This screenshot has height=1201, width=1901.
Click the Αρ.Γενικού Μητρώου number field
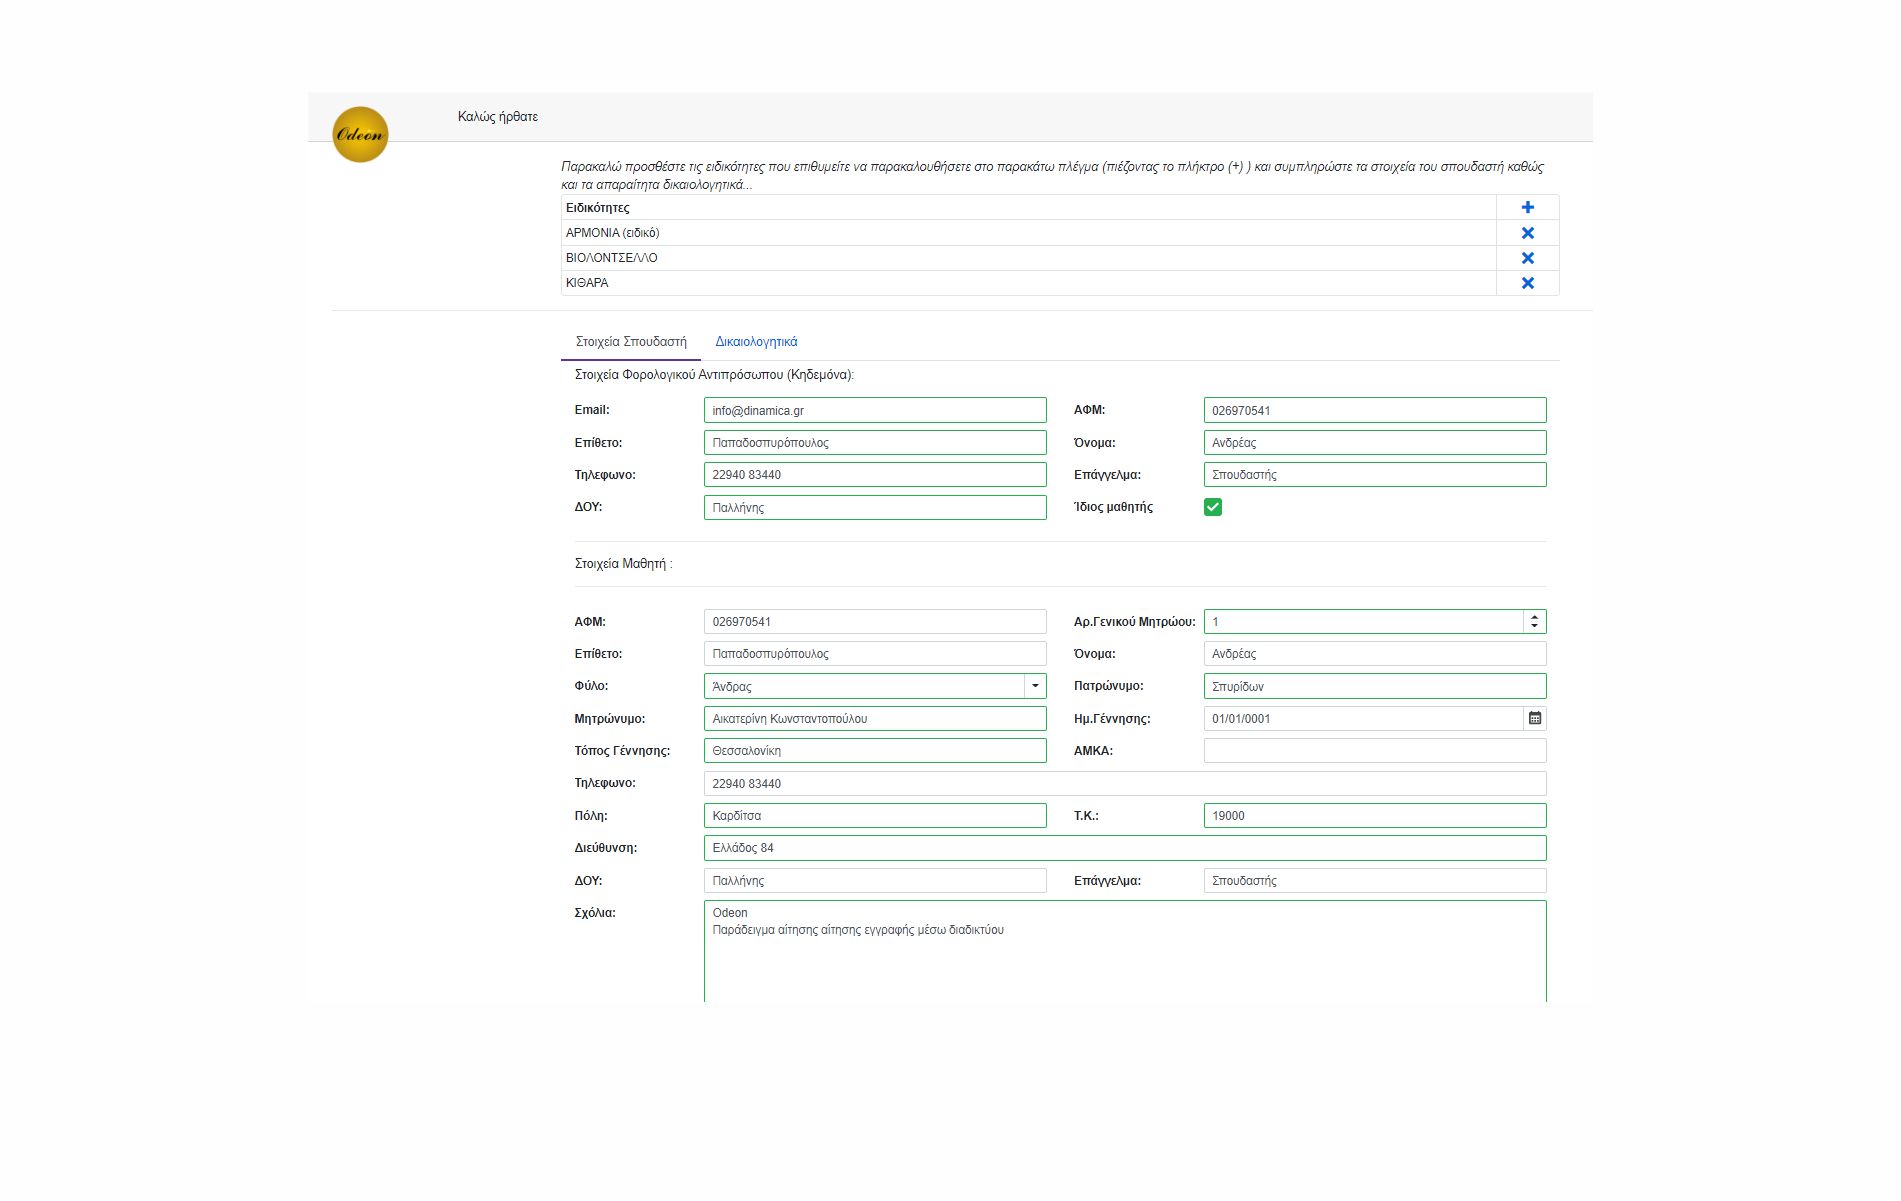click(1363, 621)
